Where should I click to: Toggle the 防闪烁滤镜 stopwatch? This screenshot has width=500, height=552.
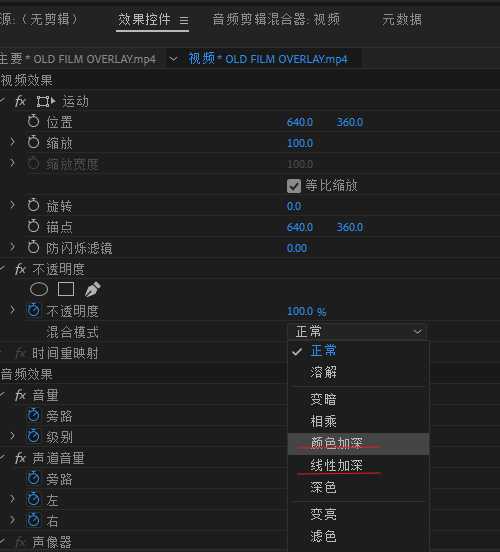coord(33,247)
